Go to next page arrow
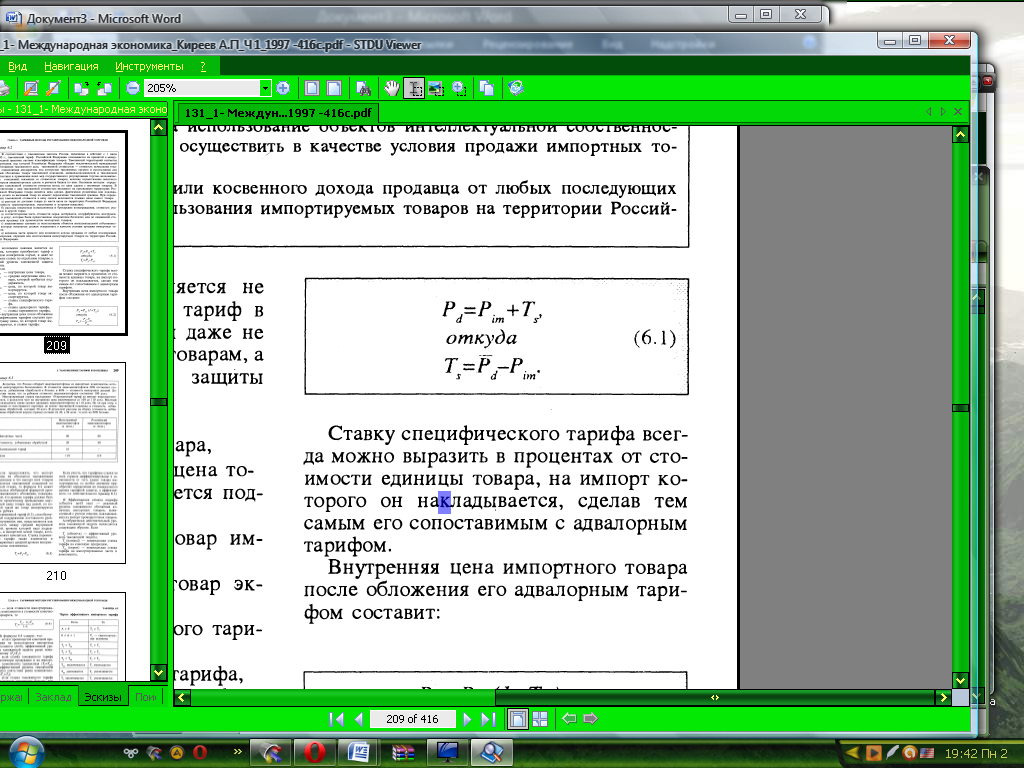The image size is (1024, 768). [467, 719]
